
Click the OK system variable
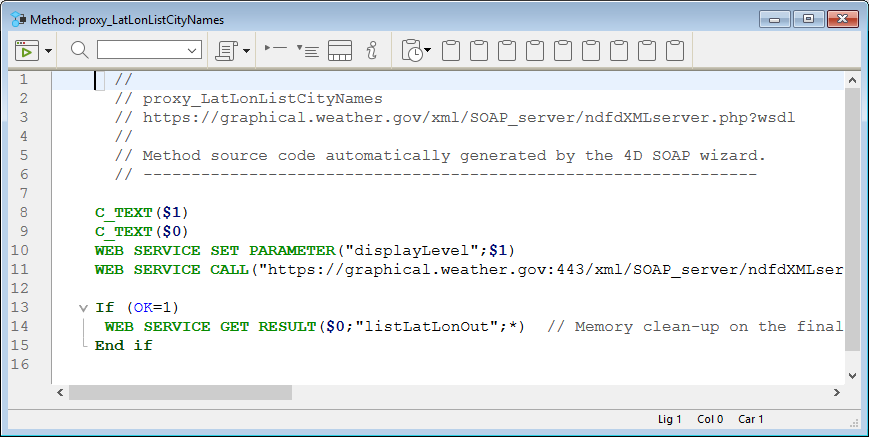pos(143,307)
